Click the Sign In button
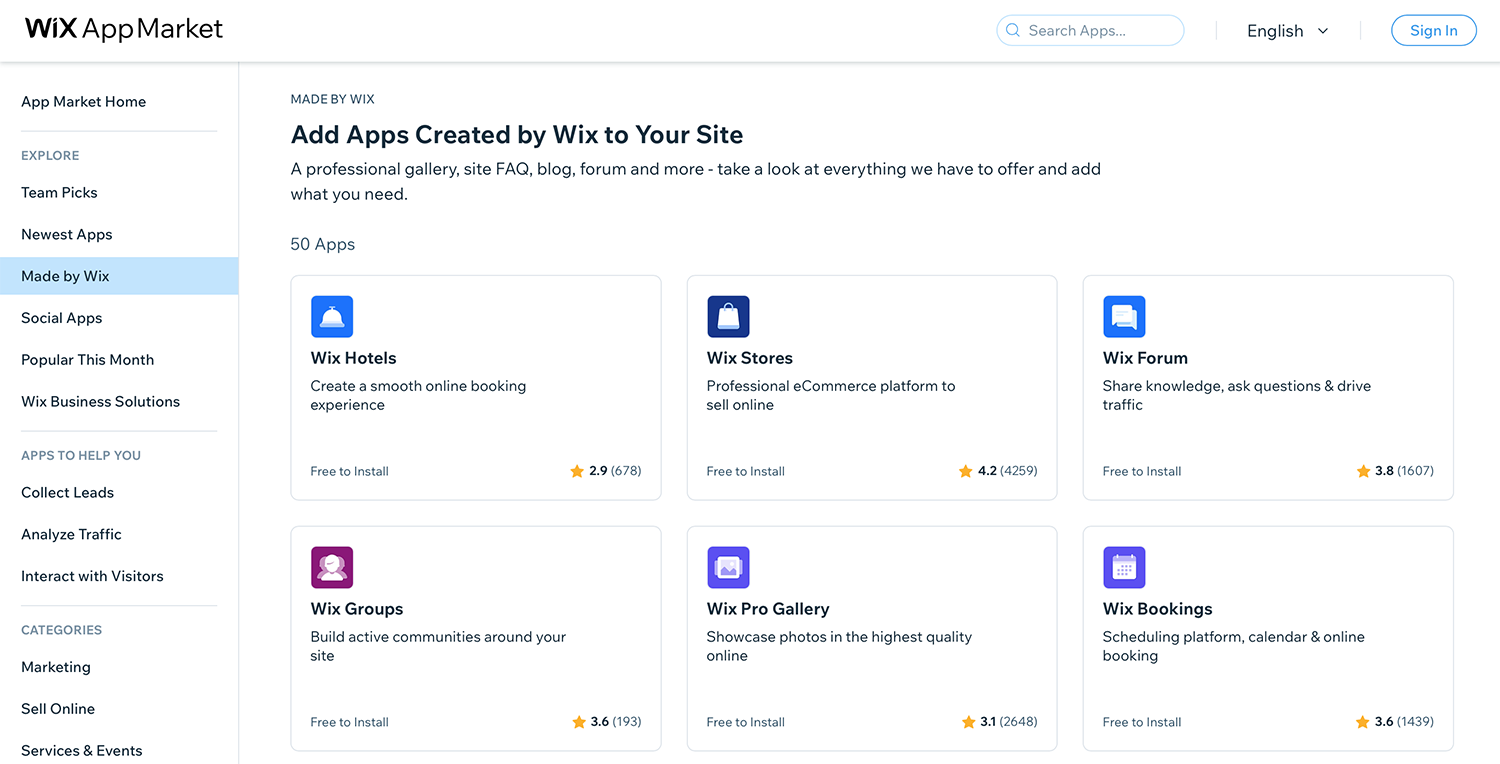 [x=1434, y=31]
